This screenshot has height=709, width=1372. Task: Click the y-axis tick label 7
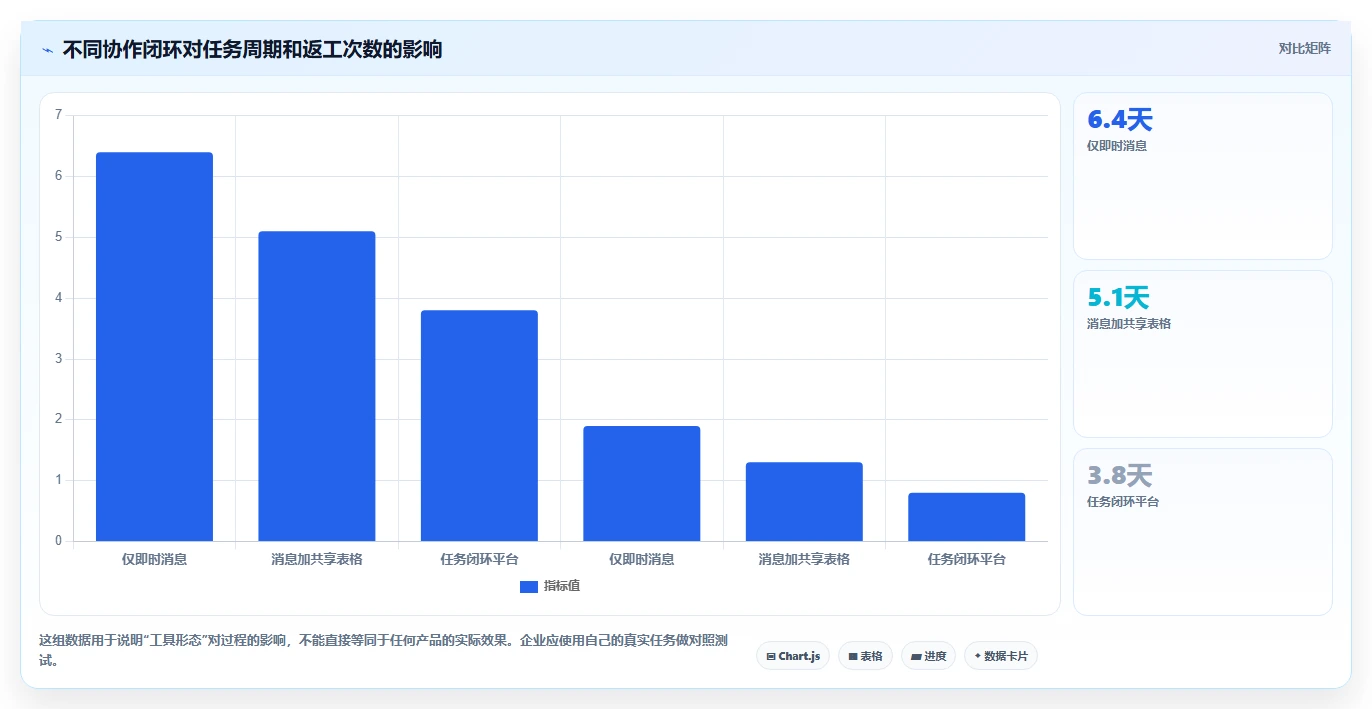click(58, 115)
